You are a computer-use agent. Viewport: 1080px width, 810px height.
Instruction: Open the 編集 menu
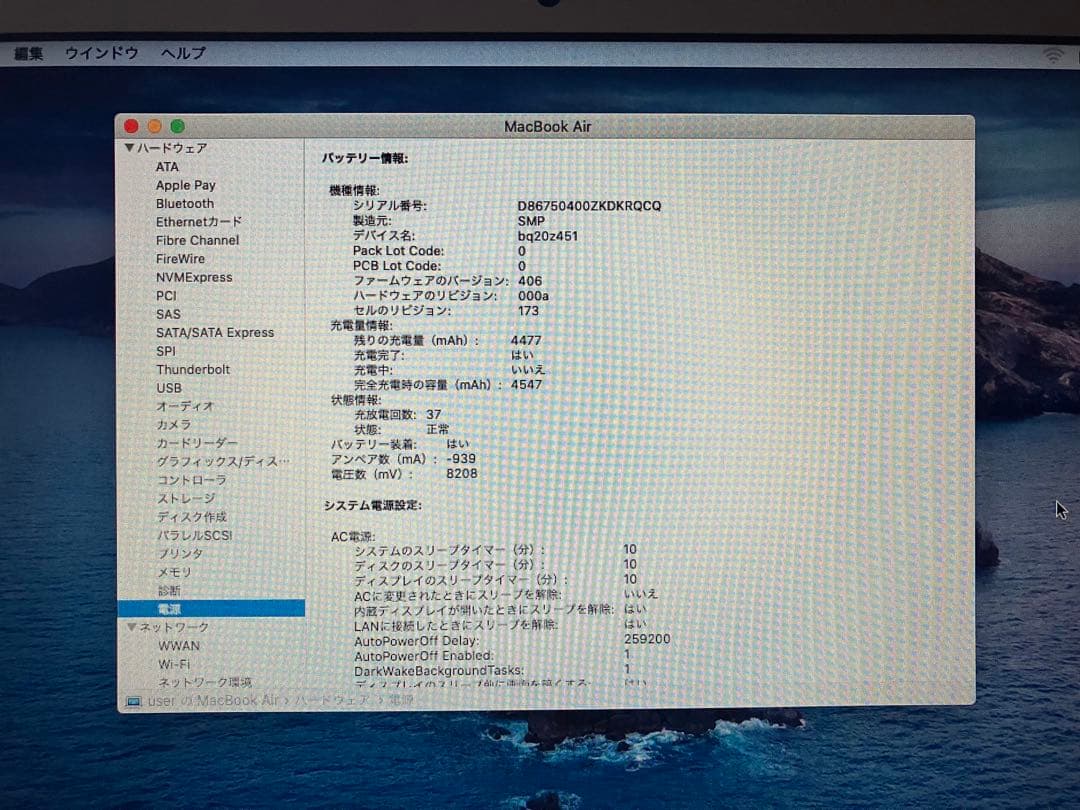coord(31,53)
